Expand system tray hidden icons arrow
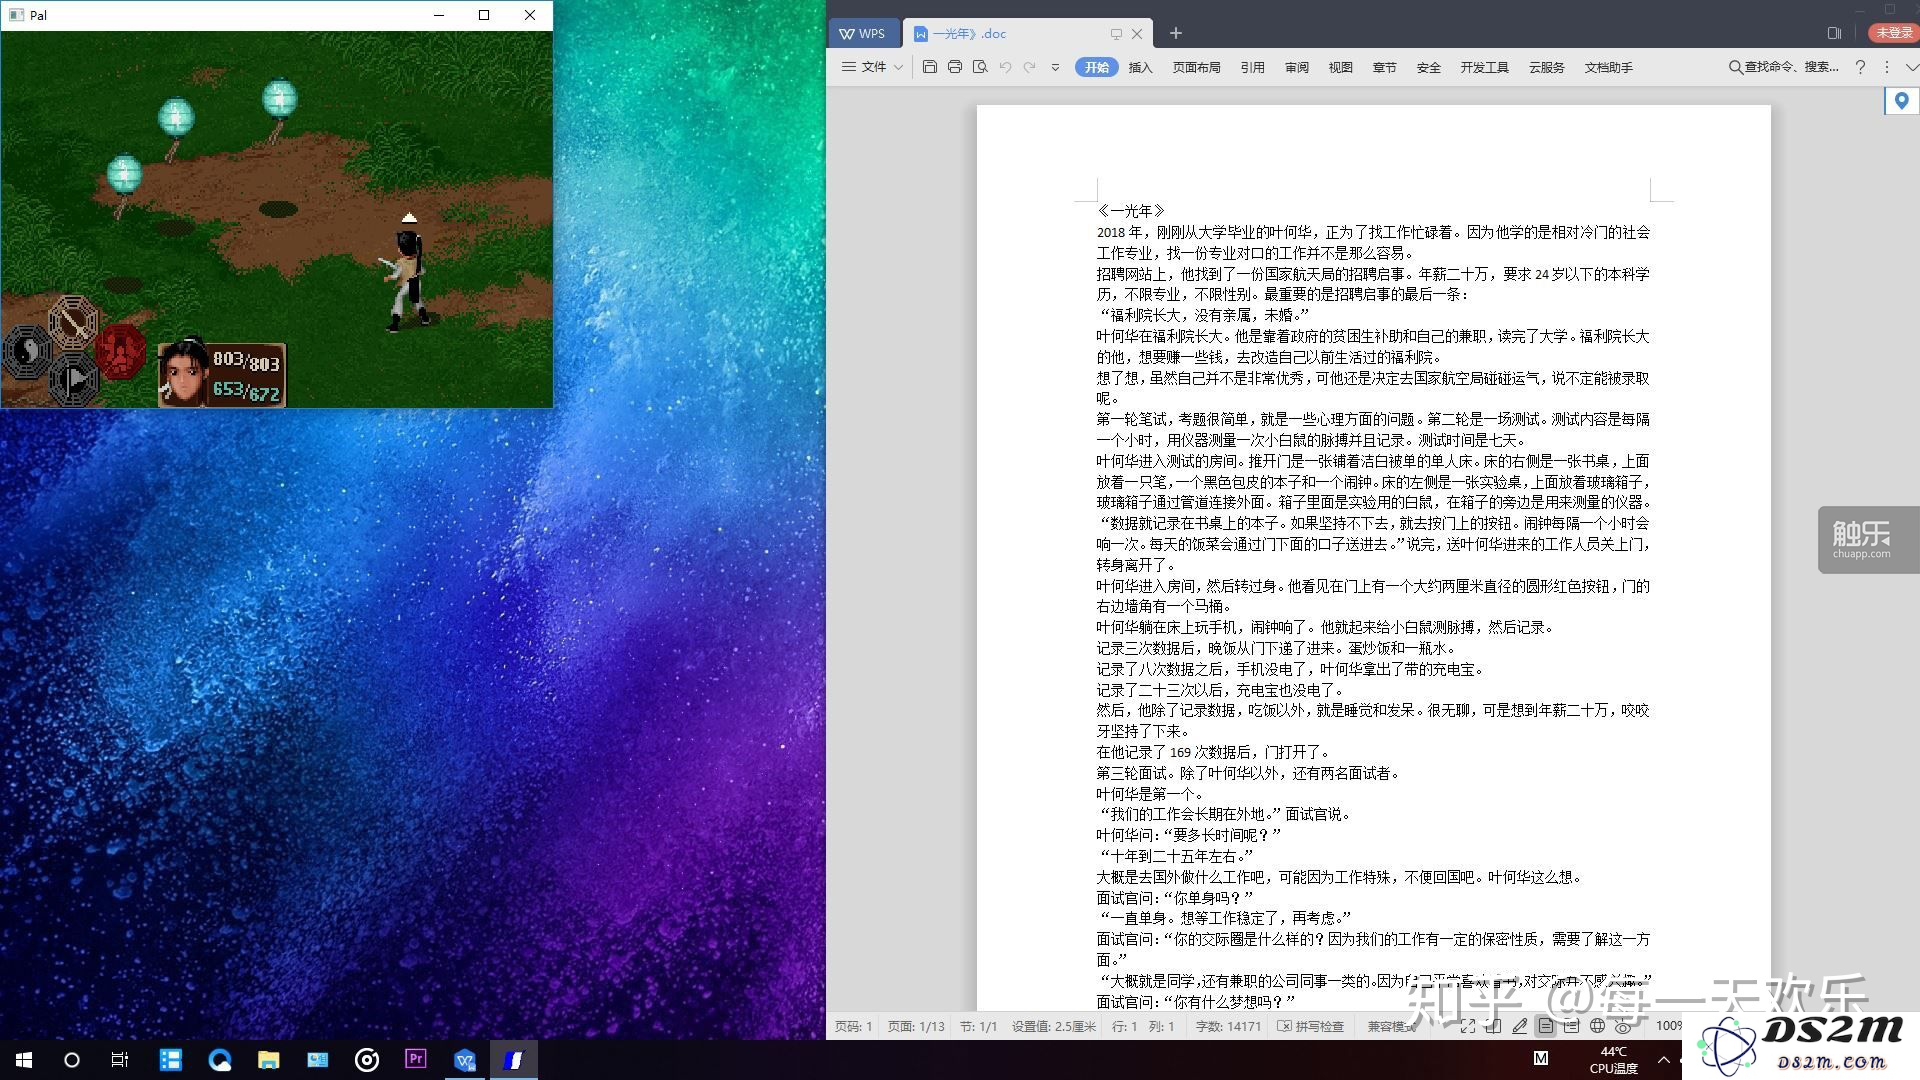Screen dimensions: 1920x1080 click(1664, 1060)
